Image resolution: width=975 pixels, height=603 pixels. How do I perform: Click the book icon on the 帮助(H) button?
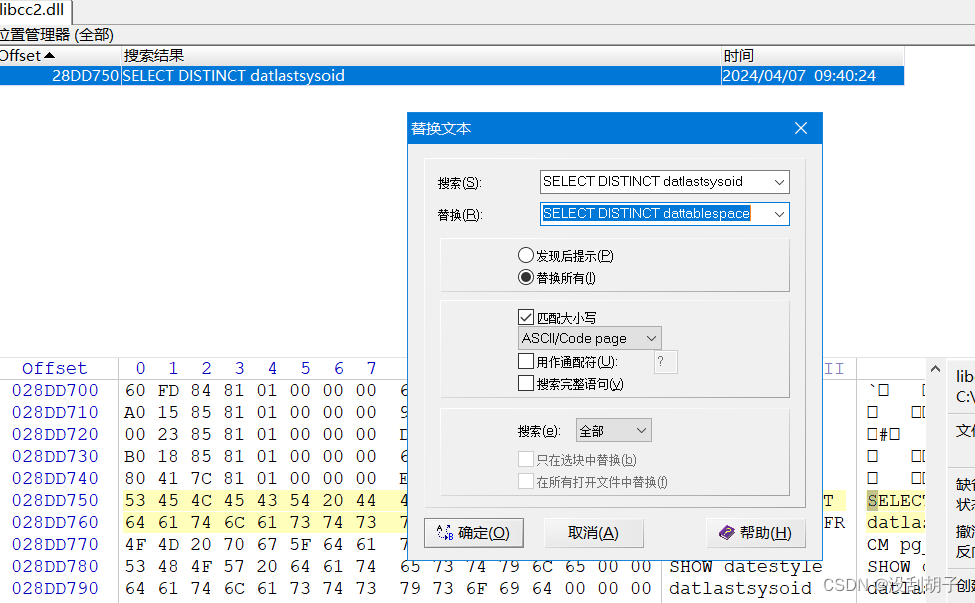click(x=727, y=532)
